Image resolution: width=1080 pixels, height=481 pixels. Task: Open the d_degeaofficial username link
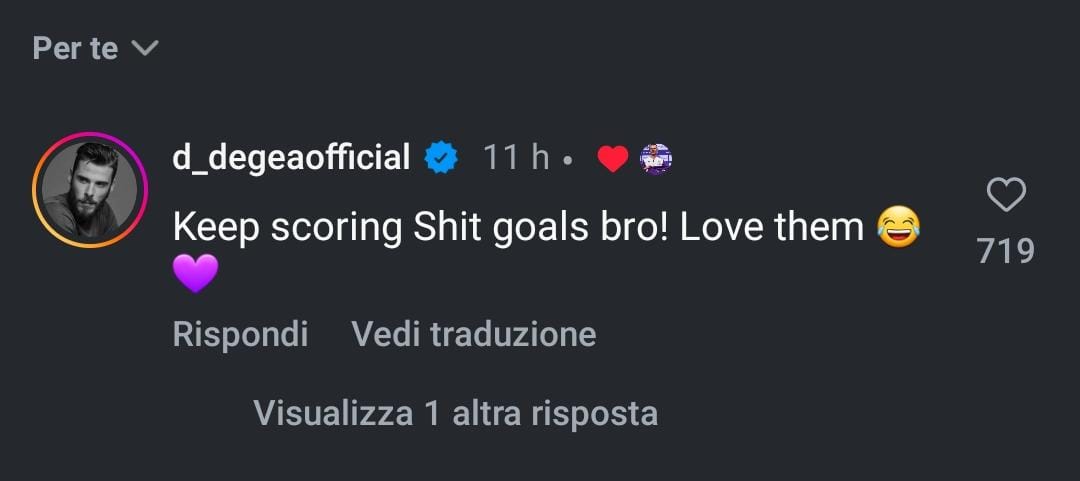coord(291,158)
